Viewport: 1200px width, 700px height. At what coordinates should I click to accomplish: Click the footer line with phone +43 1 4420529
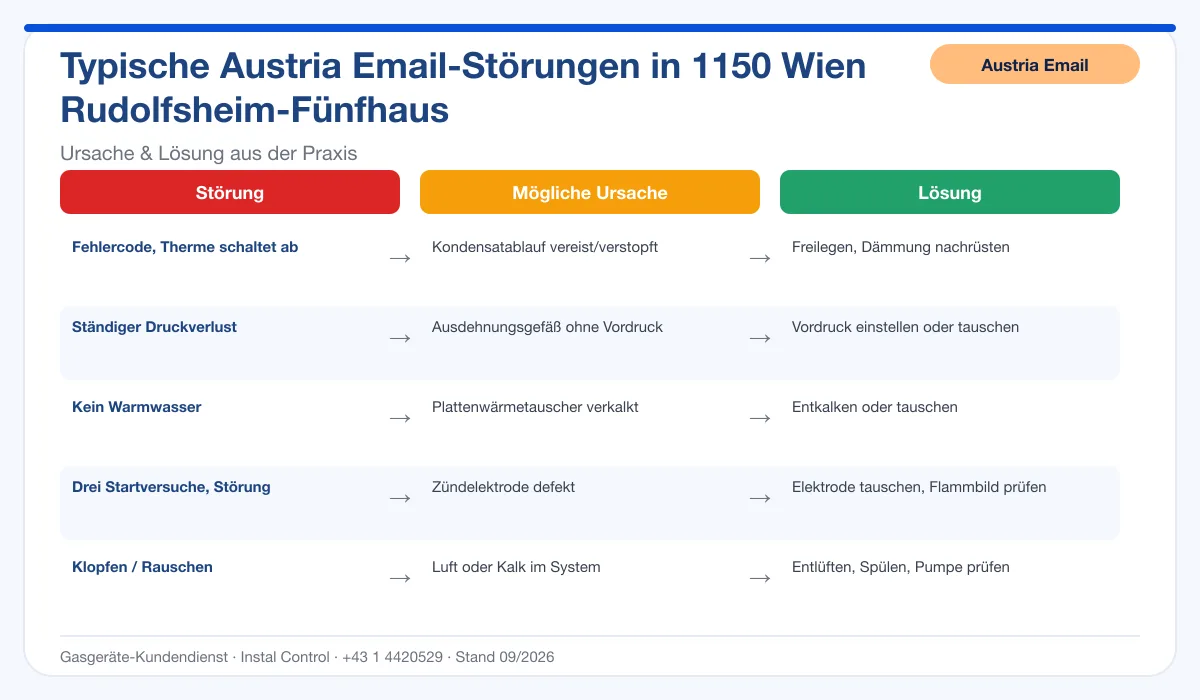(307, 657)
